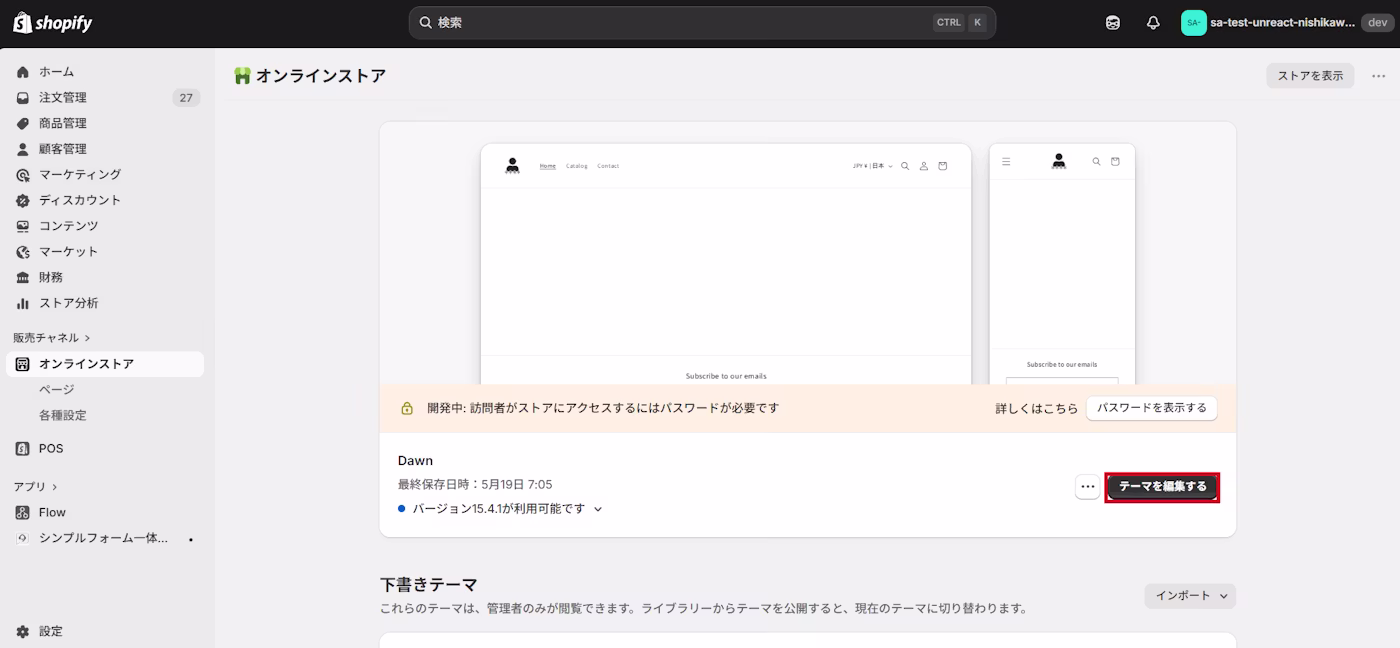Click the マーケット globe icon
Image resolution: width=1400 pixels, height=648 pixels.
pos(23,252)
